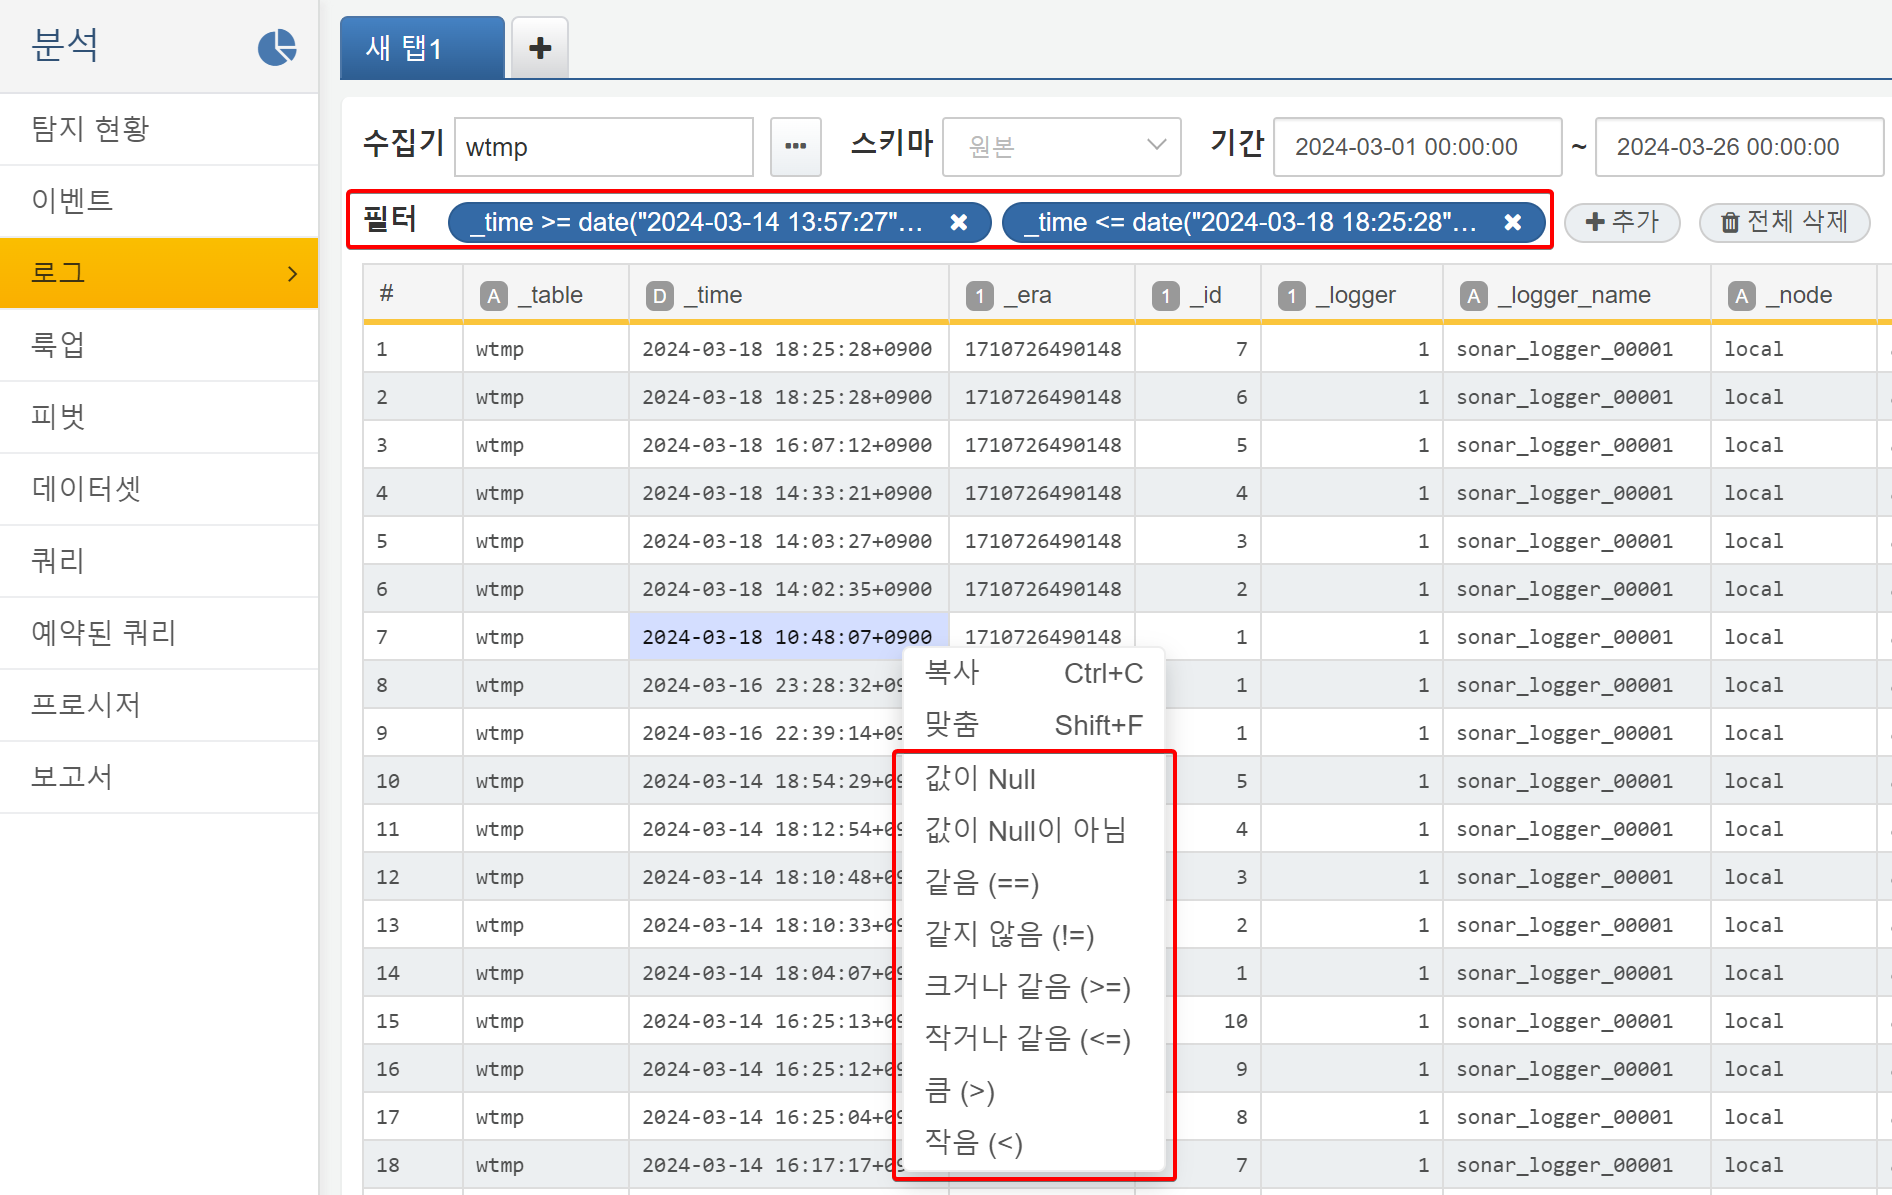Sort by _time column header
1892x1195 pixels.
(789, 296)
